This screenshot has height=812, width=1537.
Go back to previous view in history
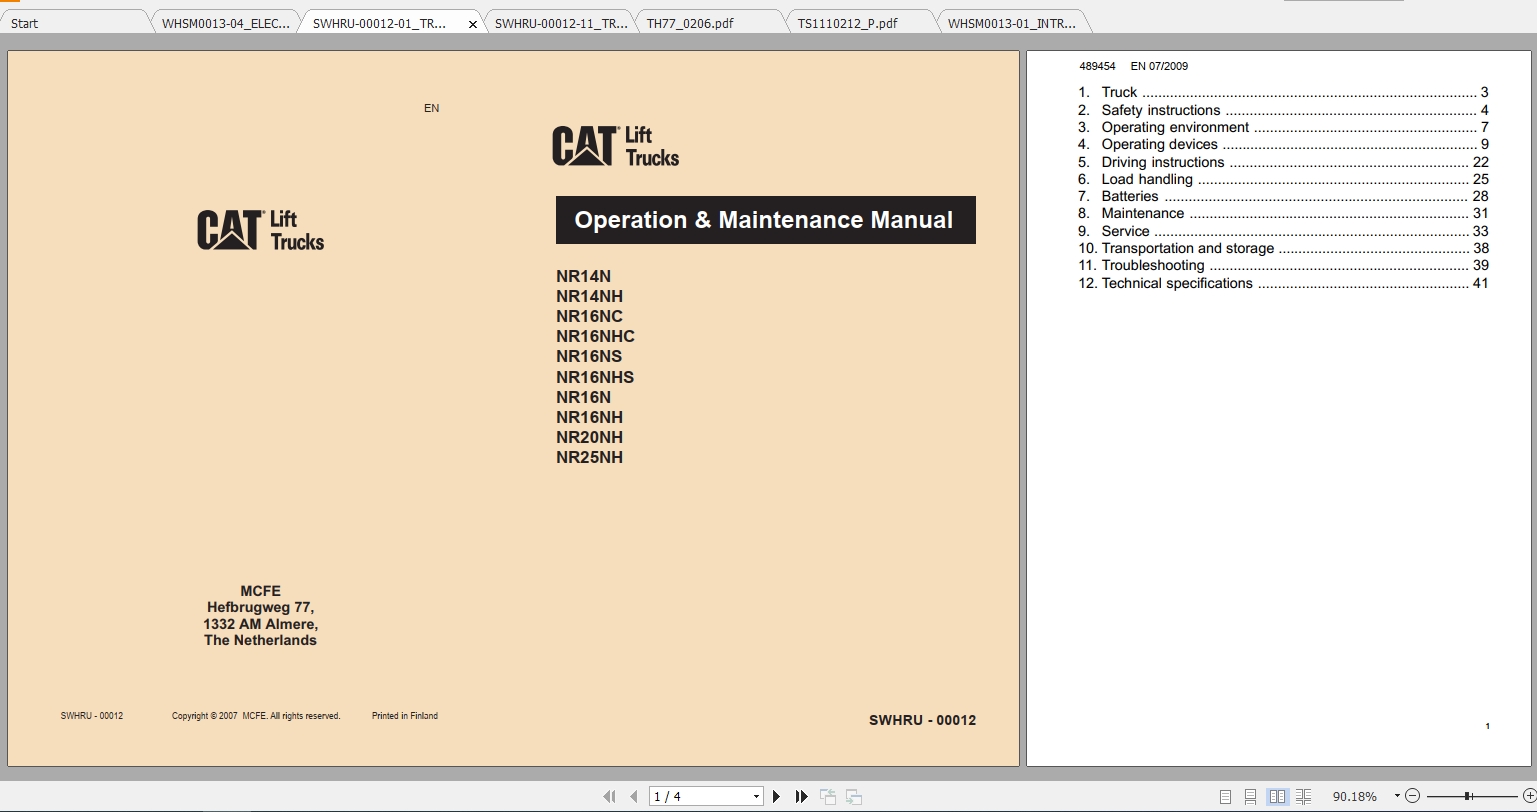pos(828,795)
